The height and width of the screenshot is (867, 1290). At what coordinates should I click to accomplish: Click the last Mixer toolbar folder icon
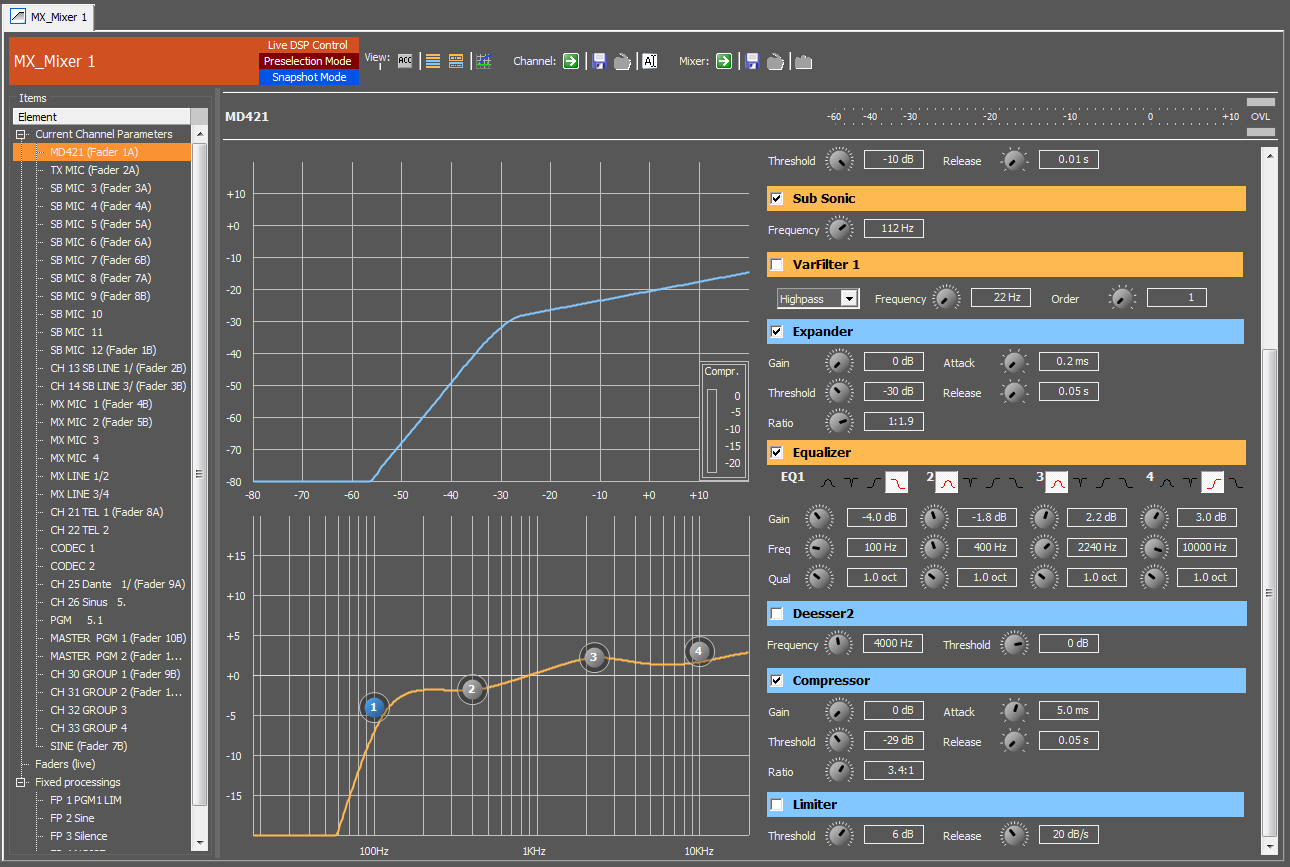[803, 61]
